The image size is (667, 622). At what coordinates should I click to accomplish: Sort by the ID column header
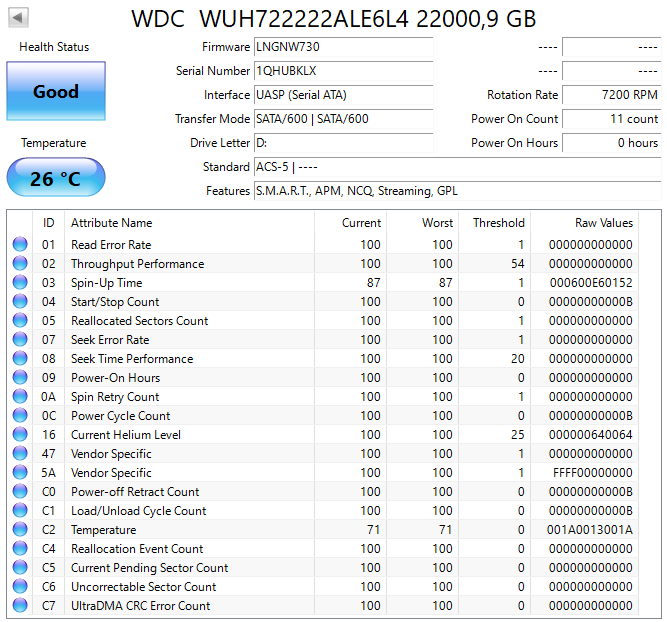(x=48, y=223)
